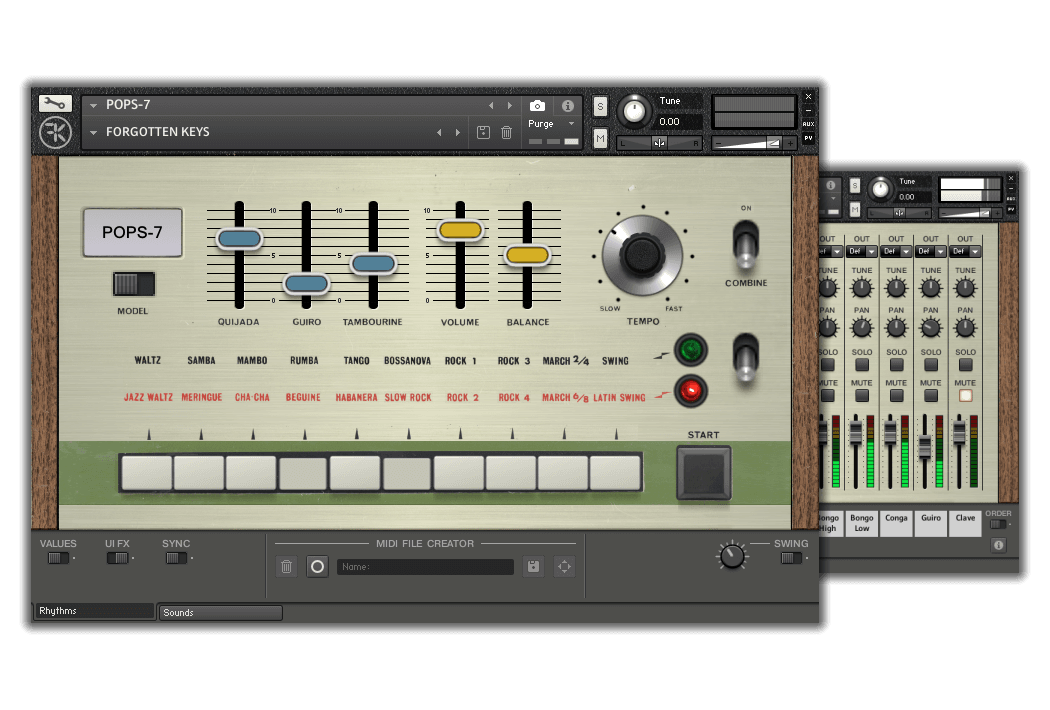1050x710 pixels.
Task: Go to previous instrument next to POPS-7
Action: (491, 106)
